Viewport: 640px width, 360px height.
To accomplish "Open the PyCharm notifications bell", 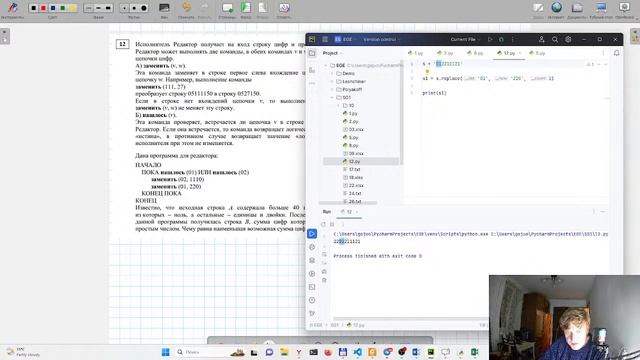I will pyautogui.click(x=616, y=53).
